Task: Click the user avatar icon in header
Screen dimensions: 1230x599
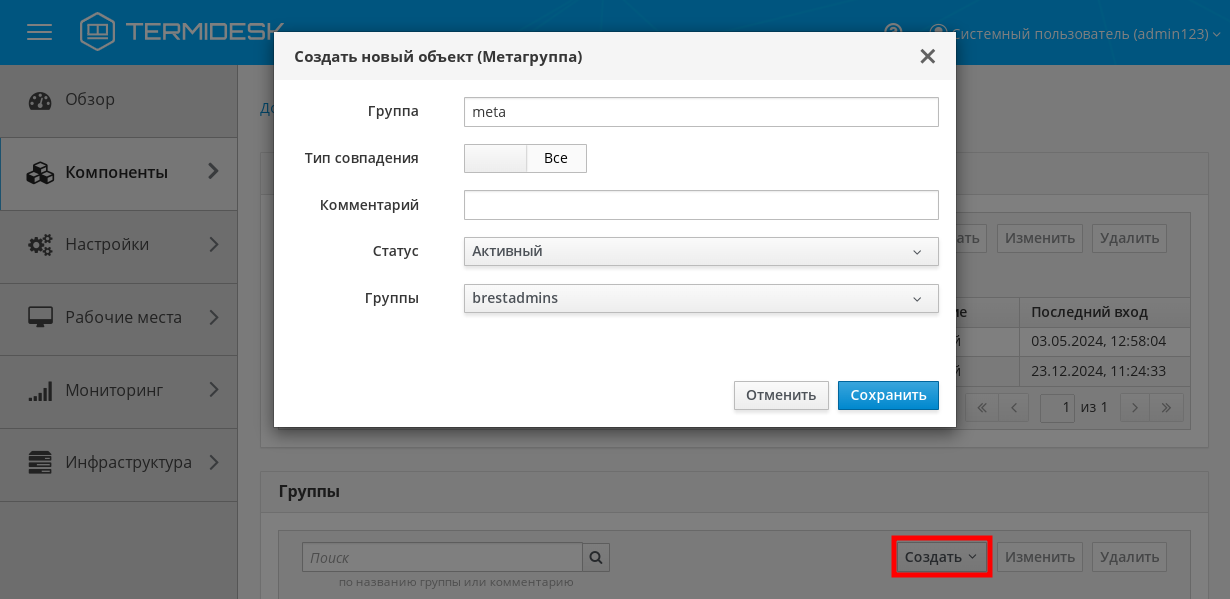Action: tap(938, 33)
